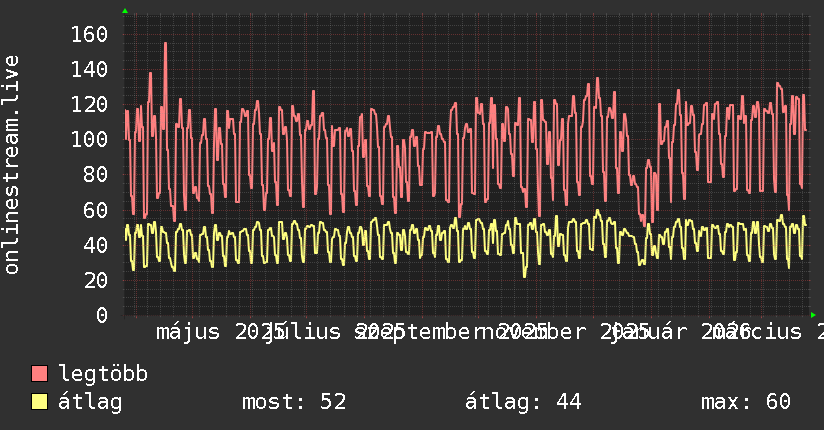
Task: Click the 140 y-axis label
Action: [89, 69]
